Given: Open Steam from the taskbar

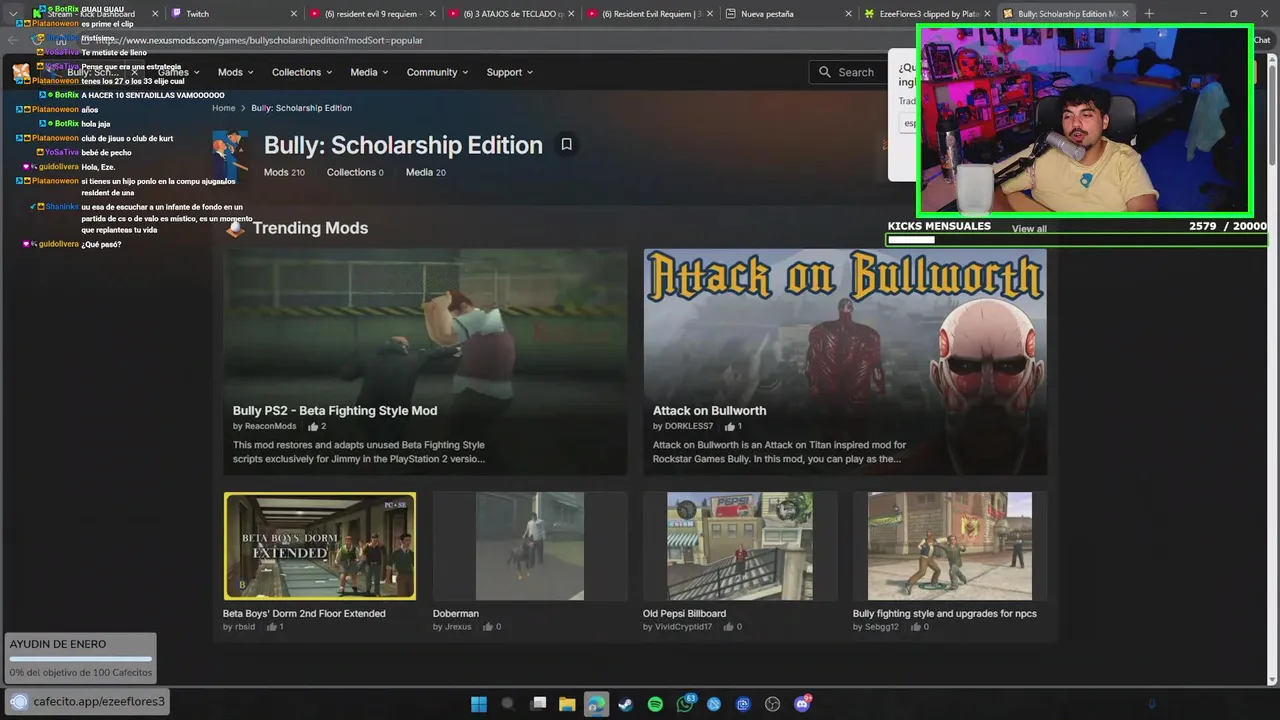Looking at the screenshot, I should tap(625, 704).
